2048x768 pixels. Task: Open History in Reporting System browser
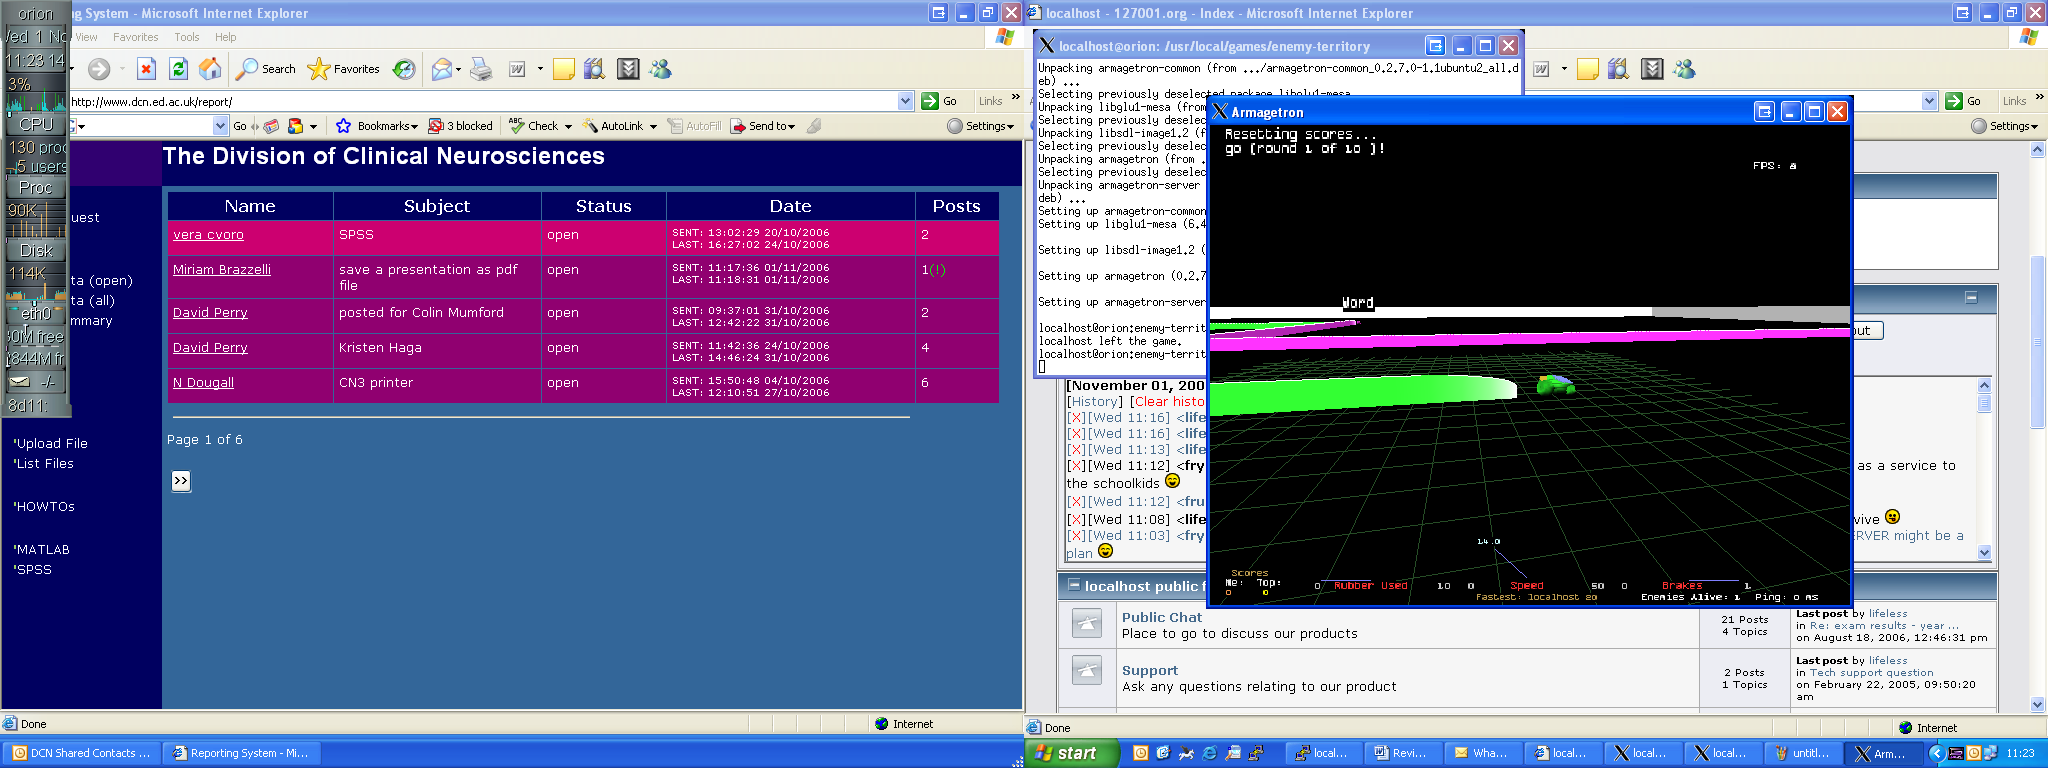coord(404,69)
